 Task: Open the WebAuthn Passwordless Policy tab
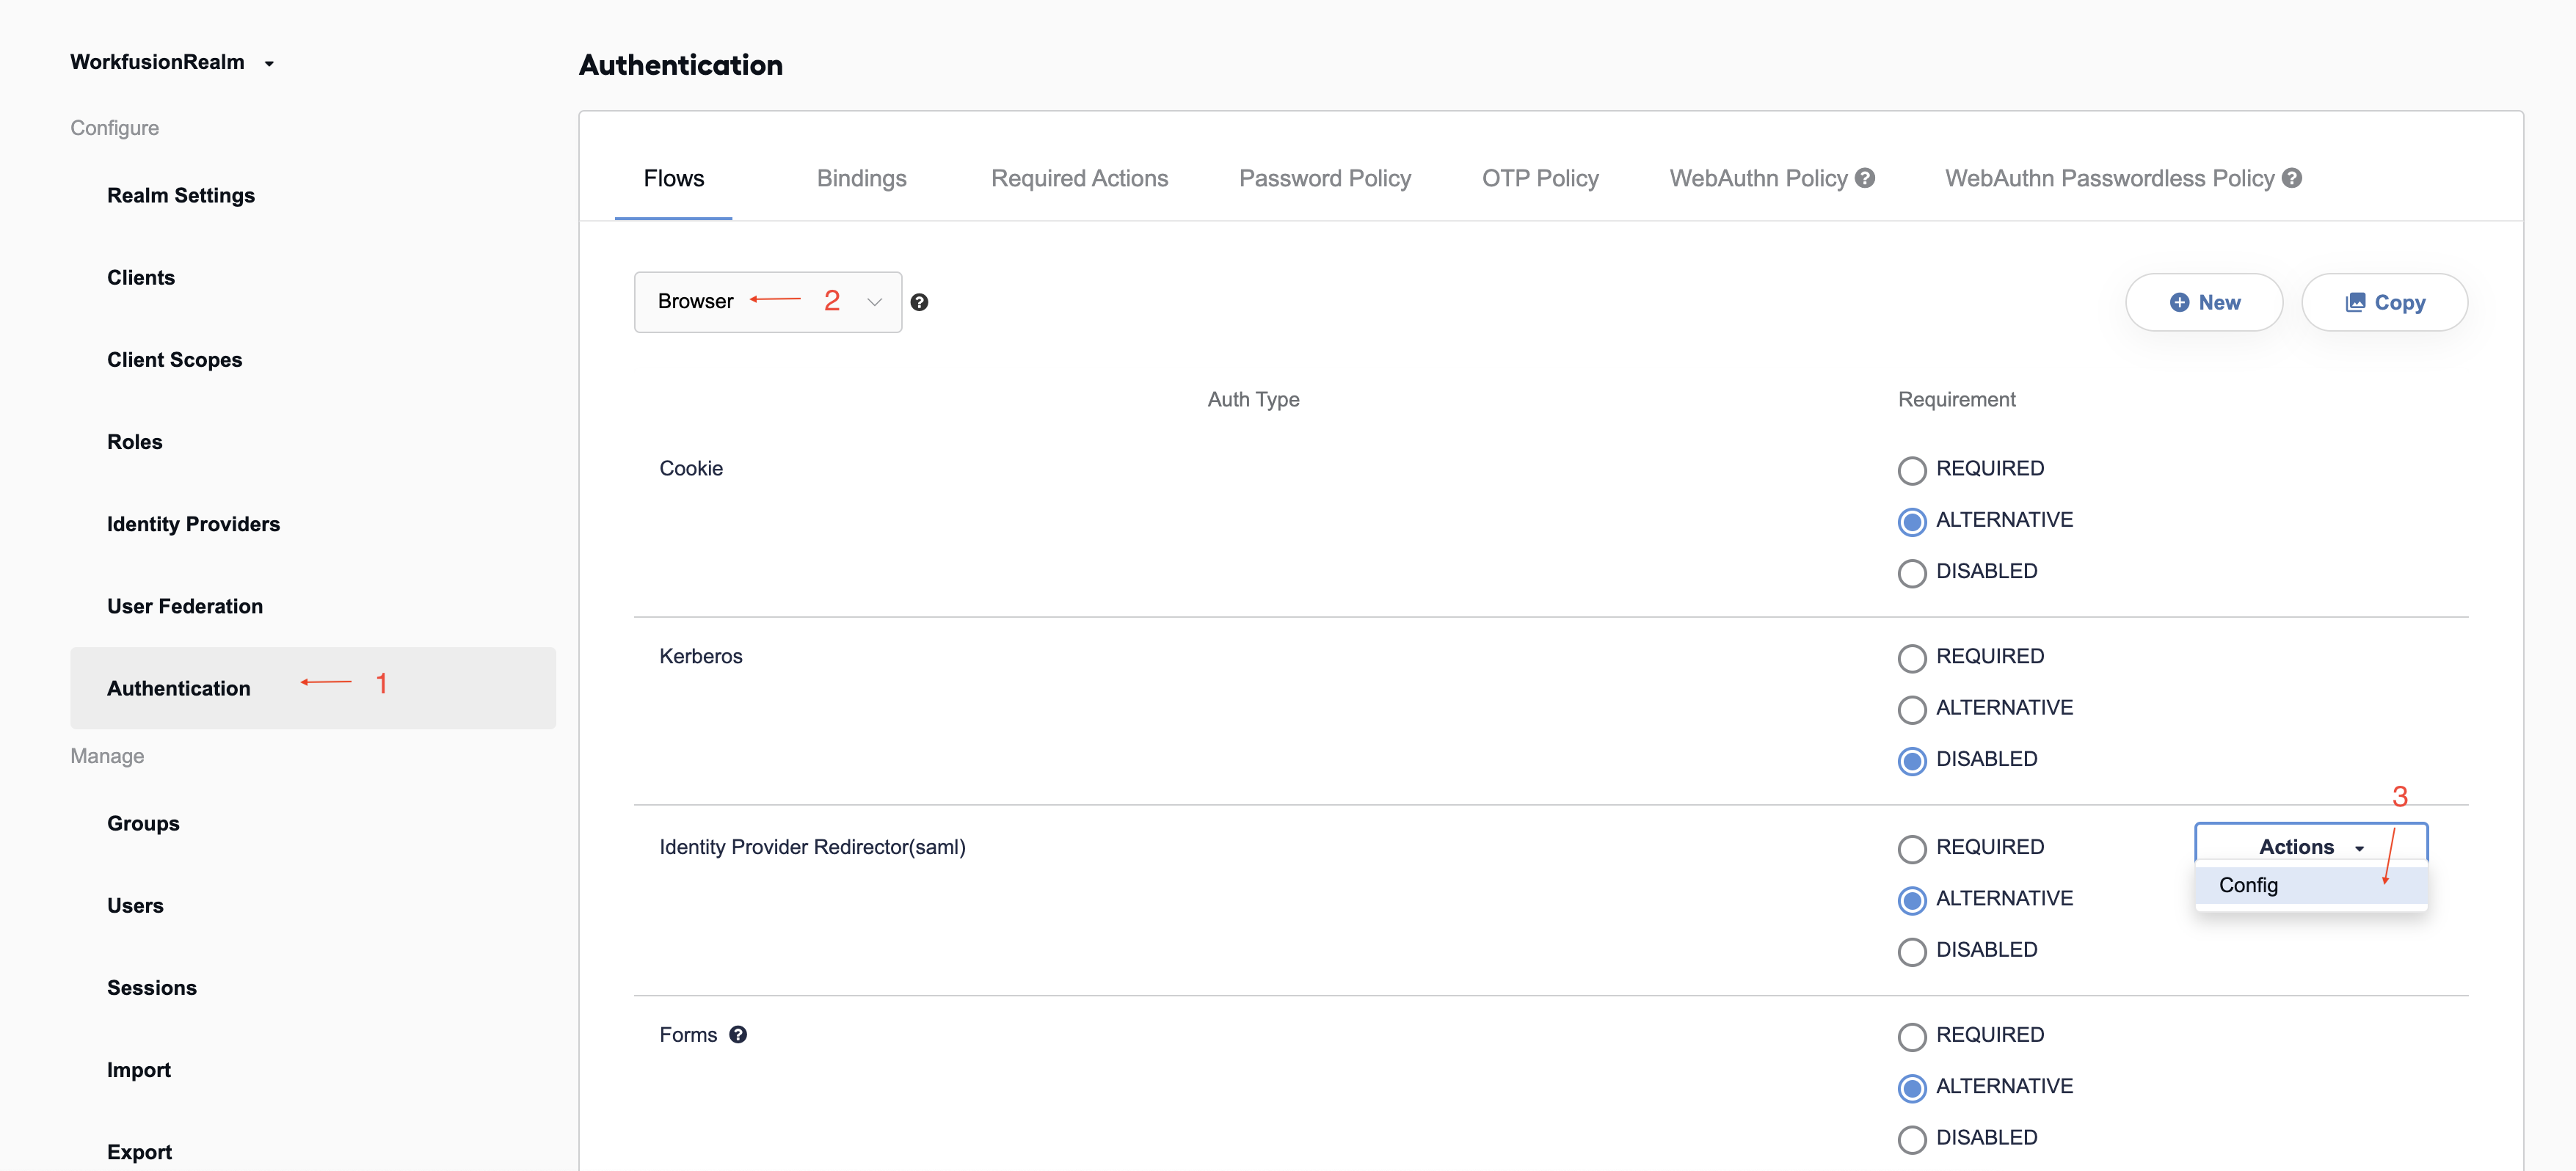coord(2109,178)
